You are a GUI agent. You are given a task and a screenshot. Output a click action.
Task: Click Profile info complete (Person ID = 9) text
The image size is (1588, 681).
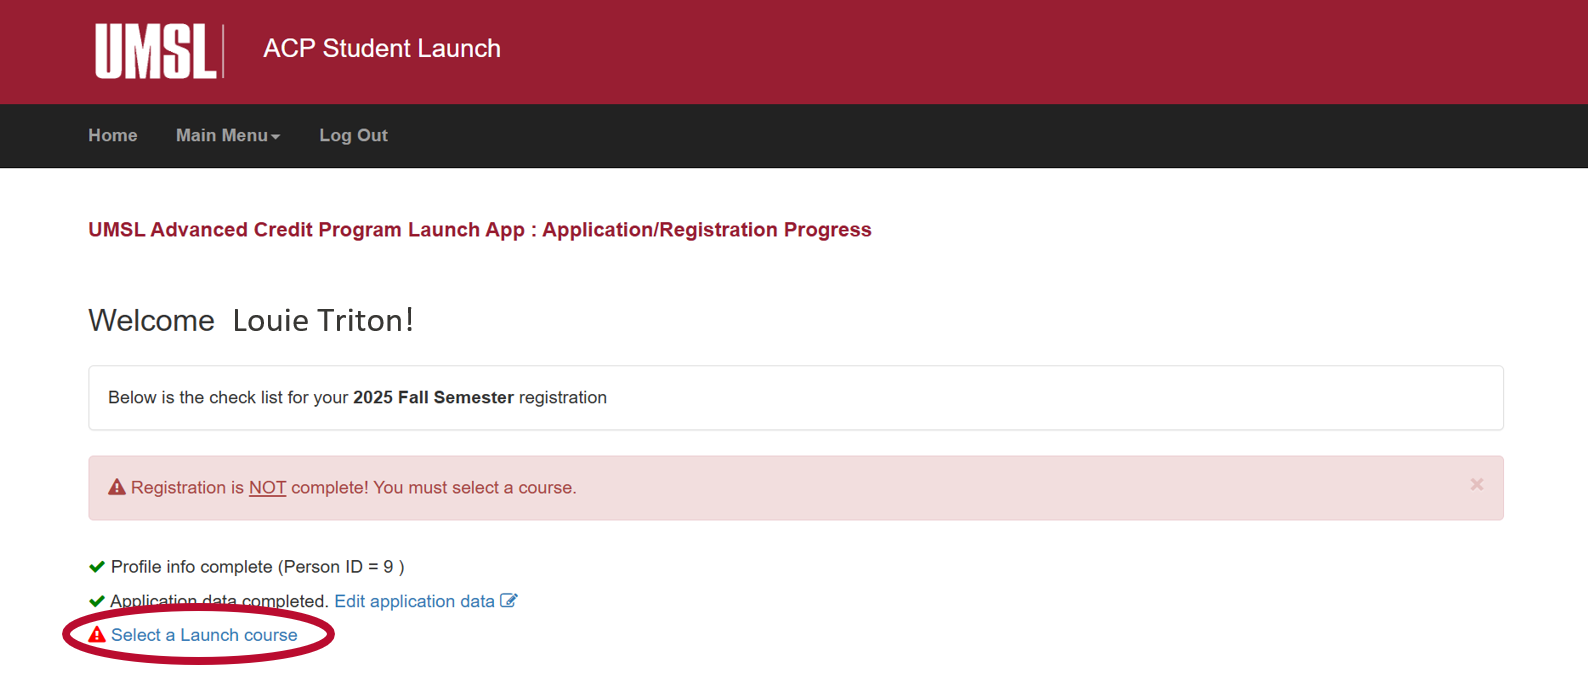tap(258, 567)
